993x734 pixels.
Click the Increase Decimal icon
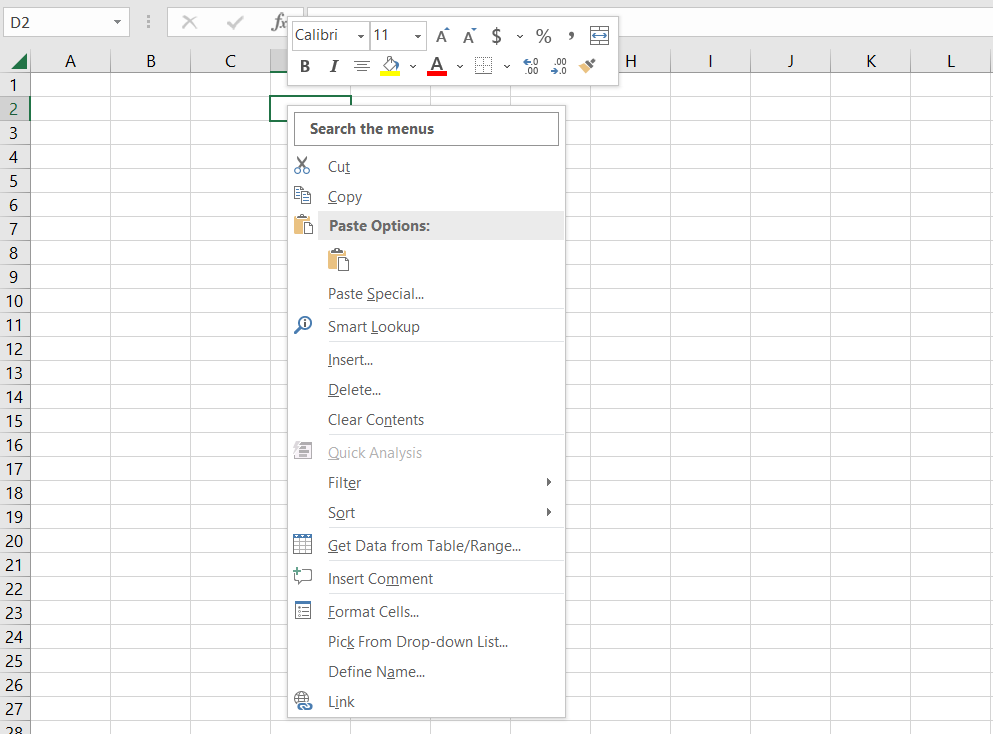[531, 66]
